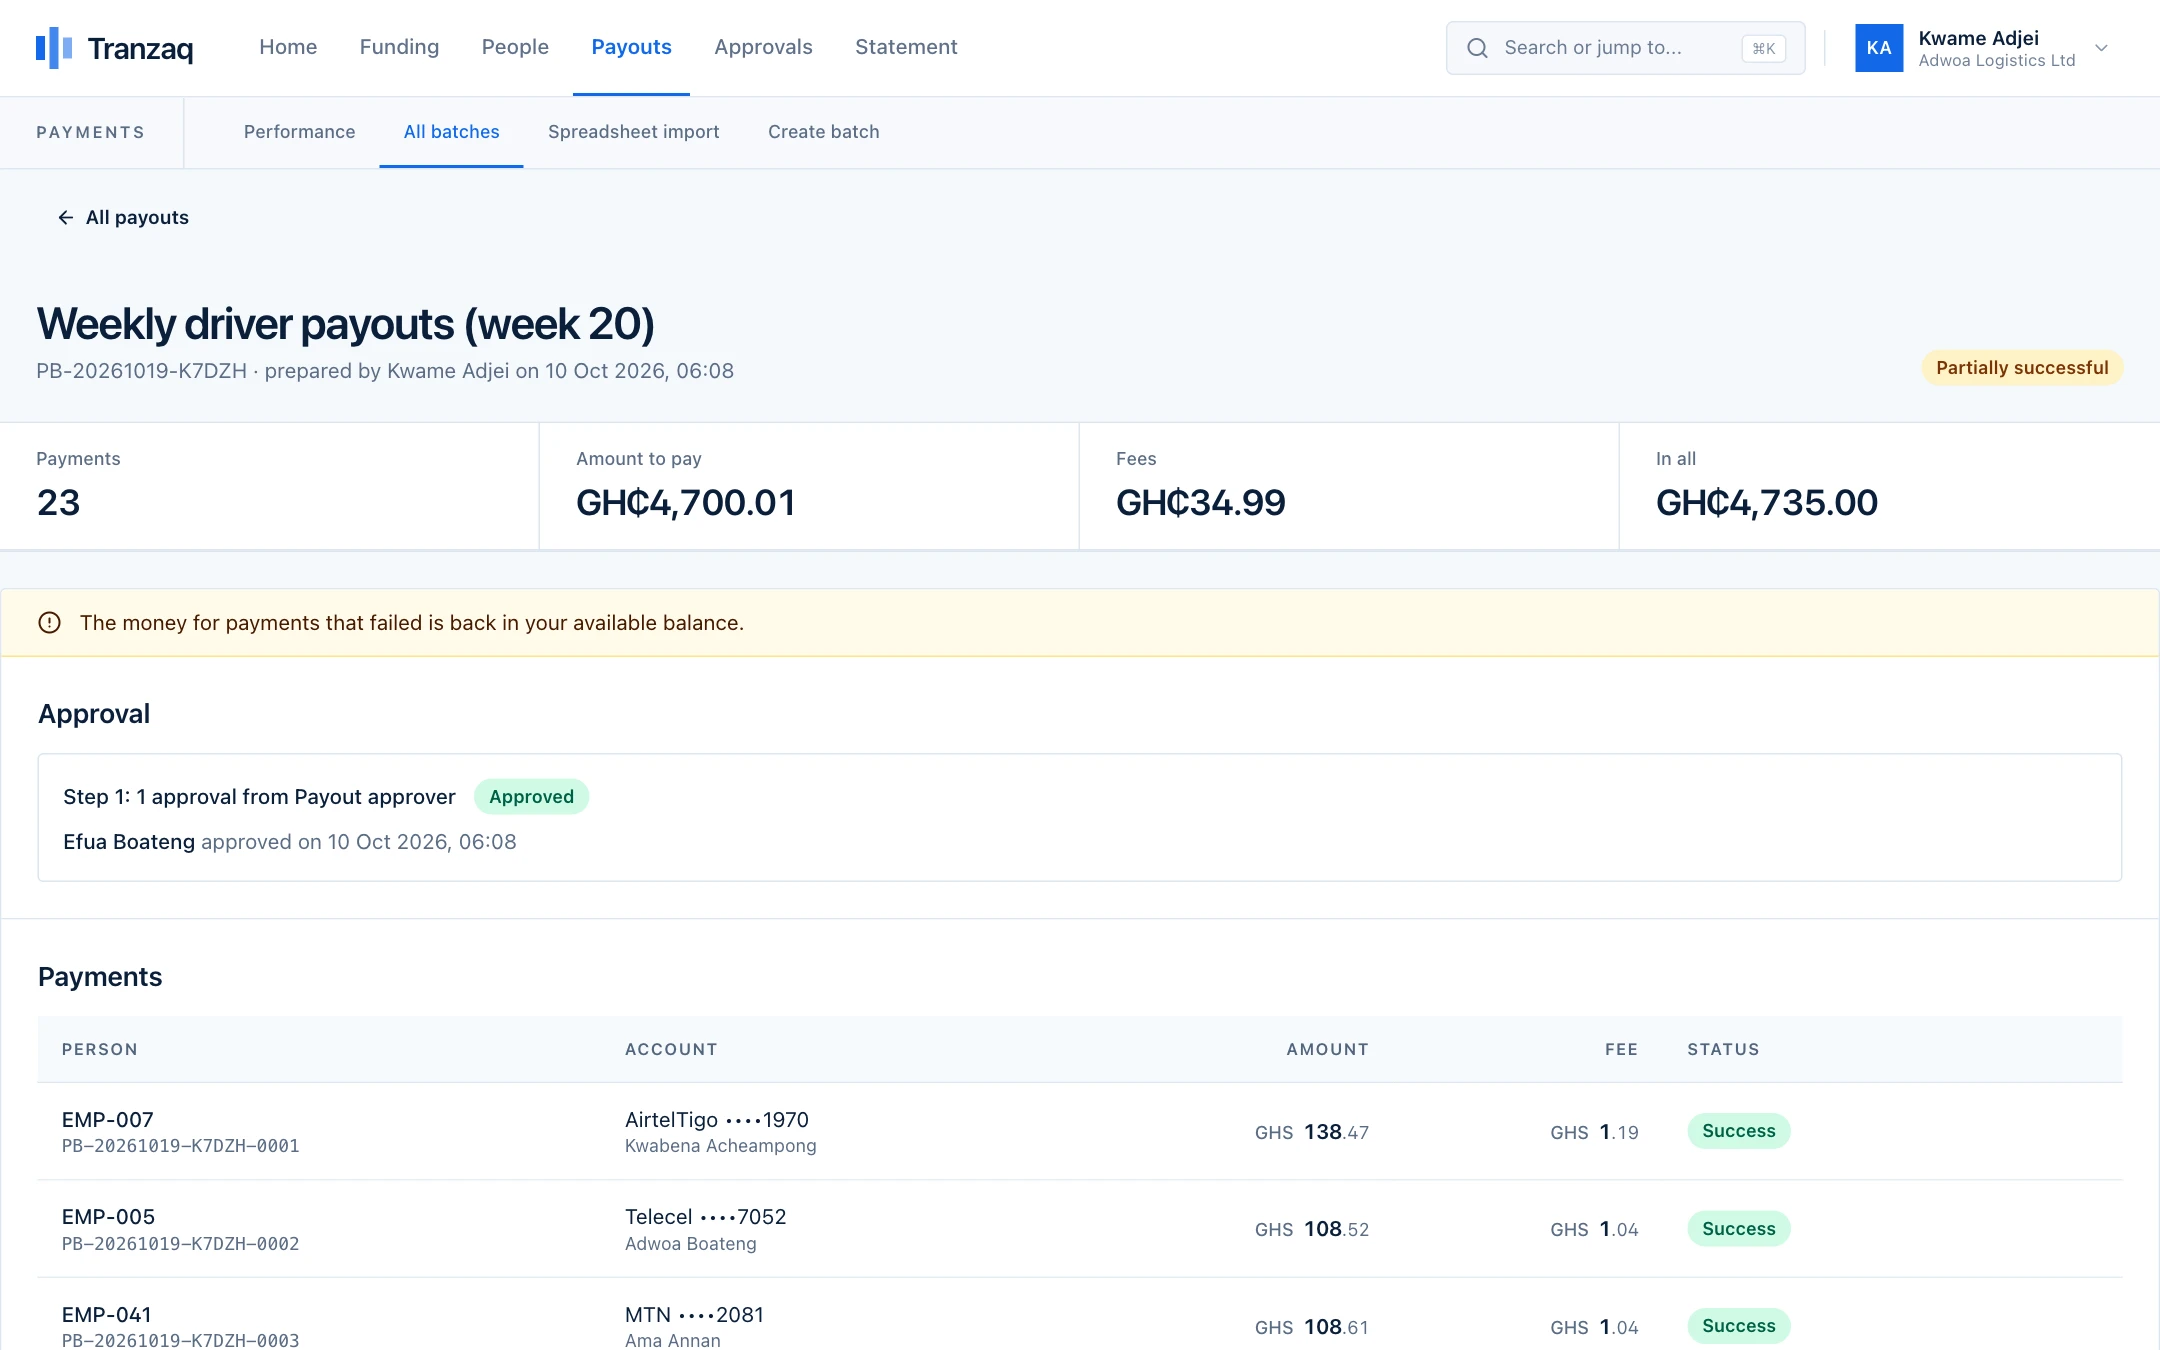
Task: Click the EMP-007 person row
Action: (x=1080, y=1131)
